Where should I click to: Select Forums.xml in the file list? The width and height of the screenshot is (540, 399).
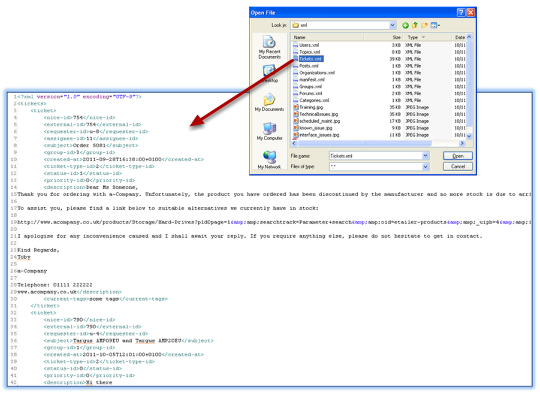(311, 93)
